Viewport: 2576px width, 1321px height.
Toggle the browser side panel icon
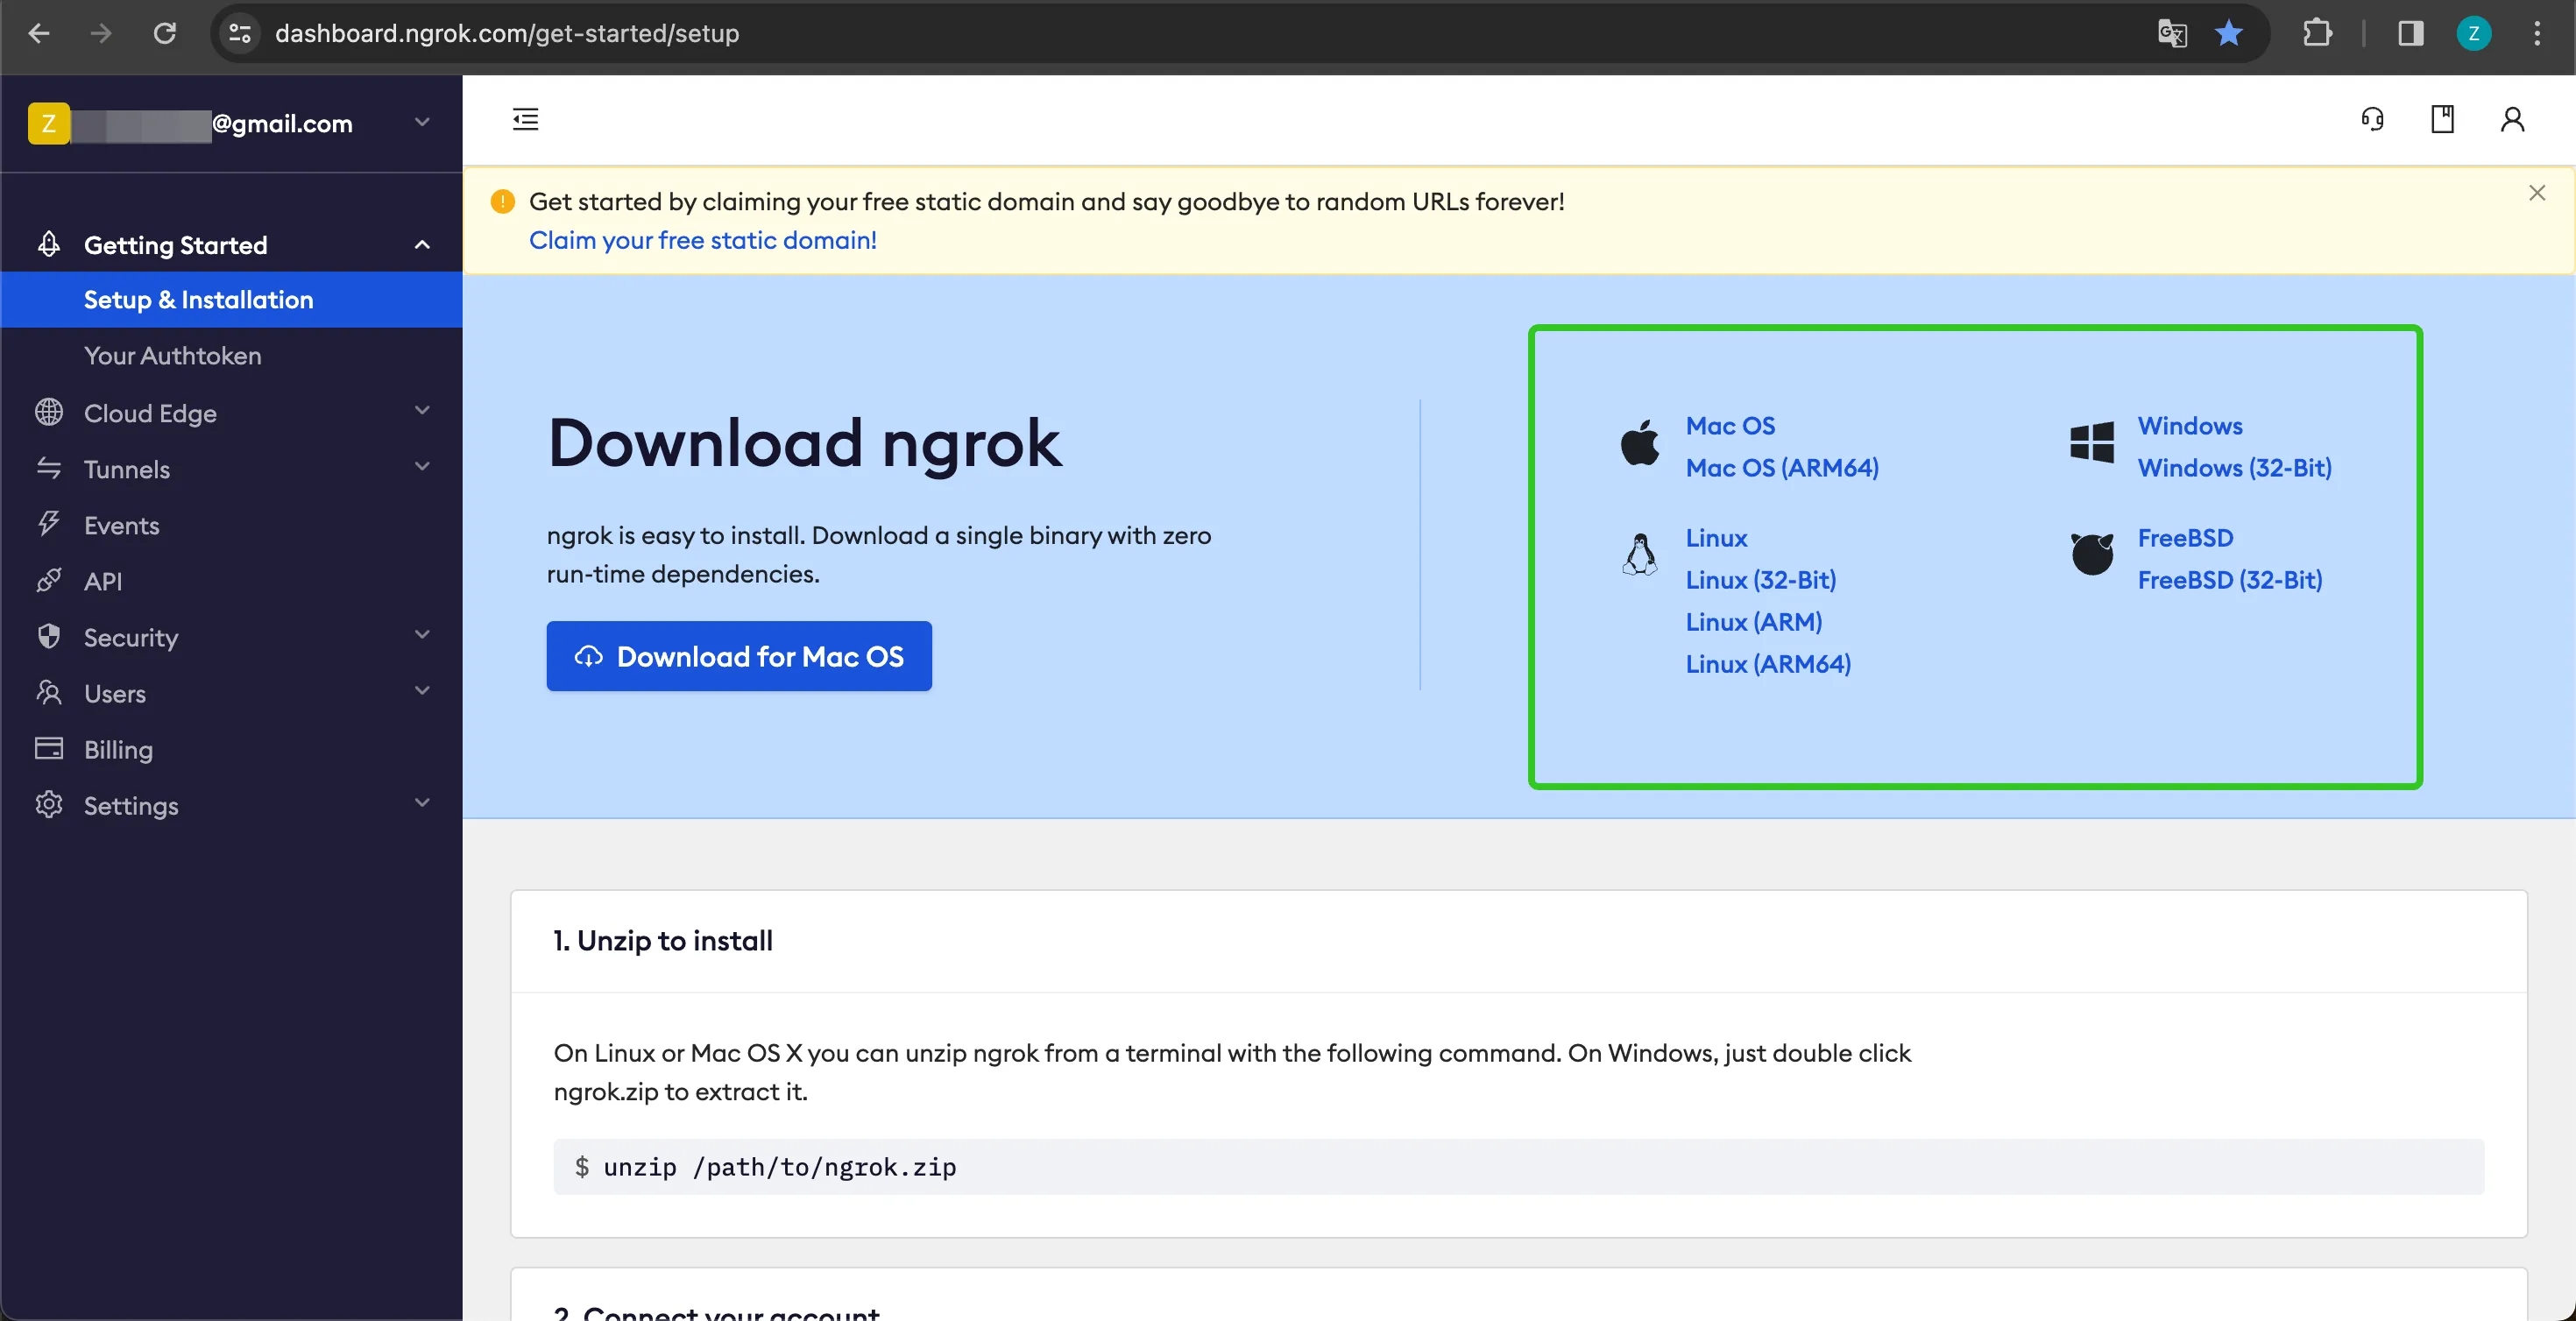pyautogui.click(x=2410, y=33)
